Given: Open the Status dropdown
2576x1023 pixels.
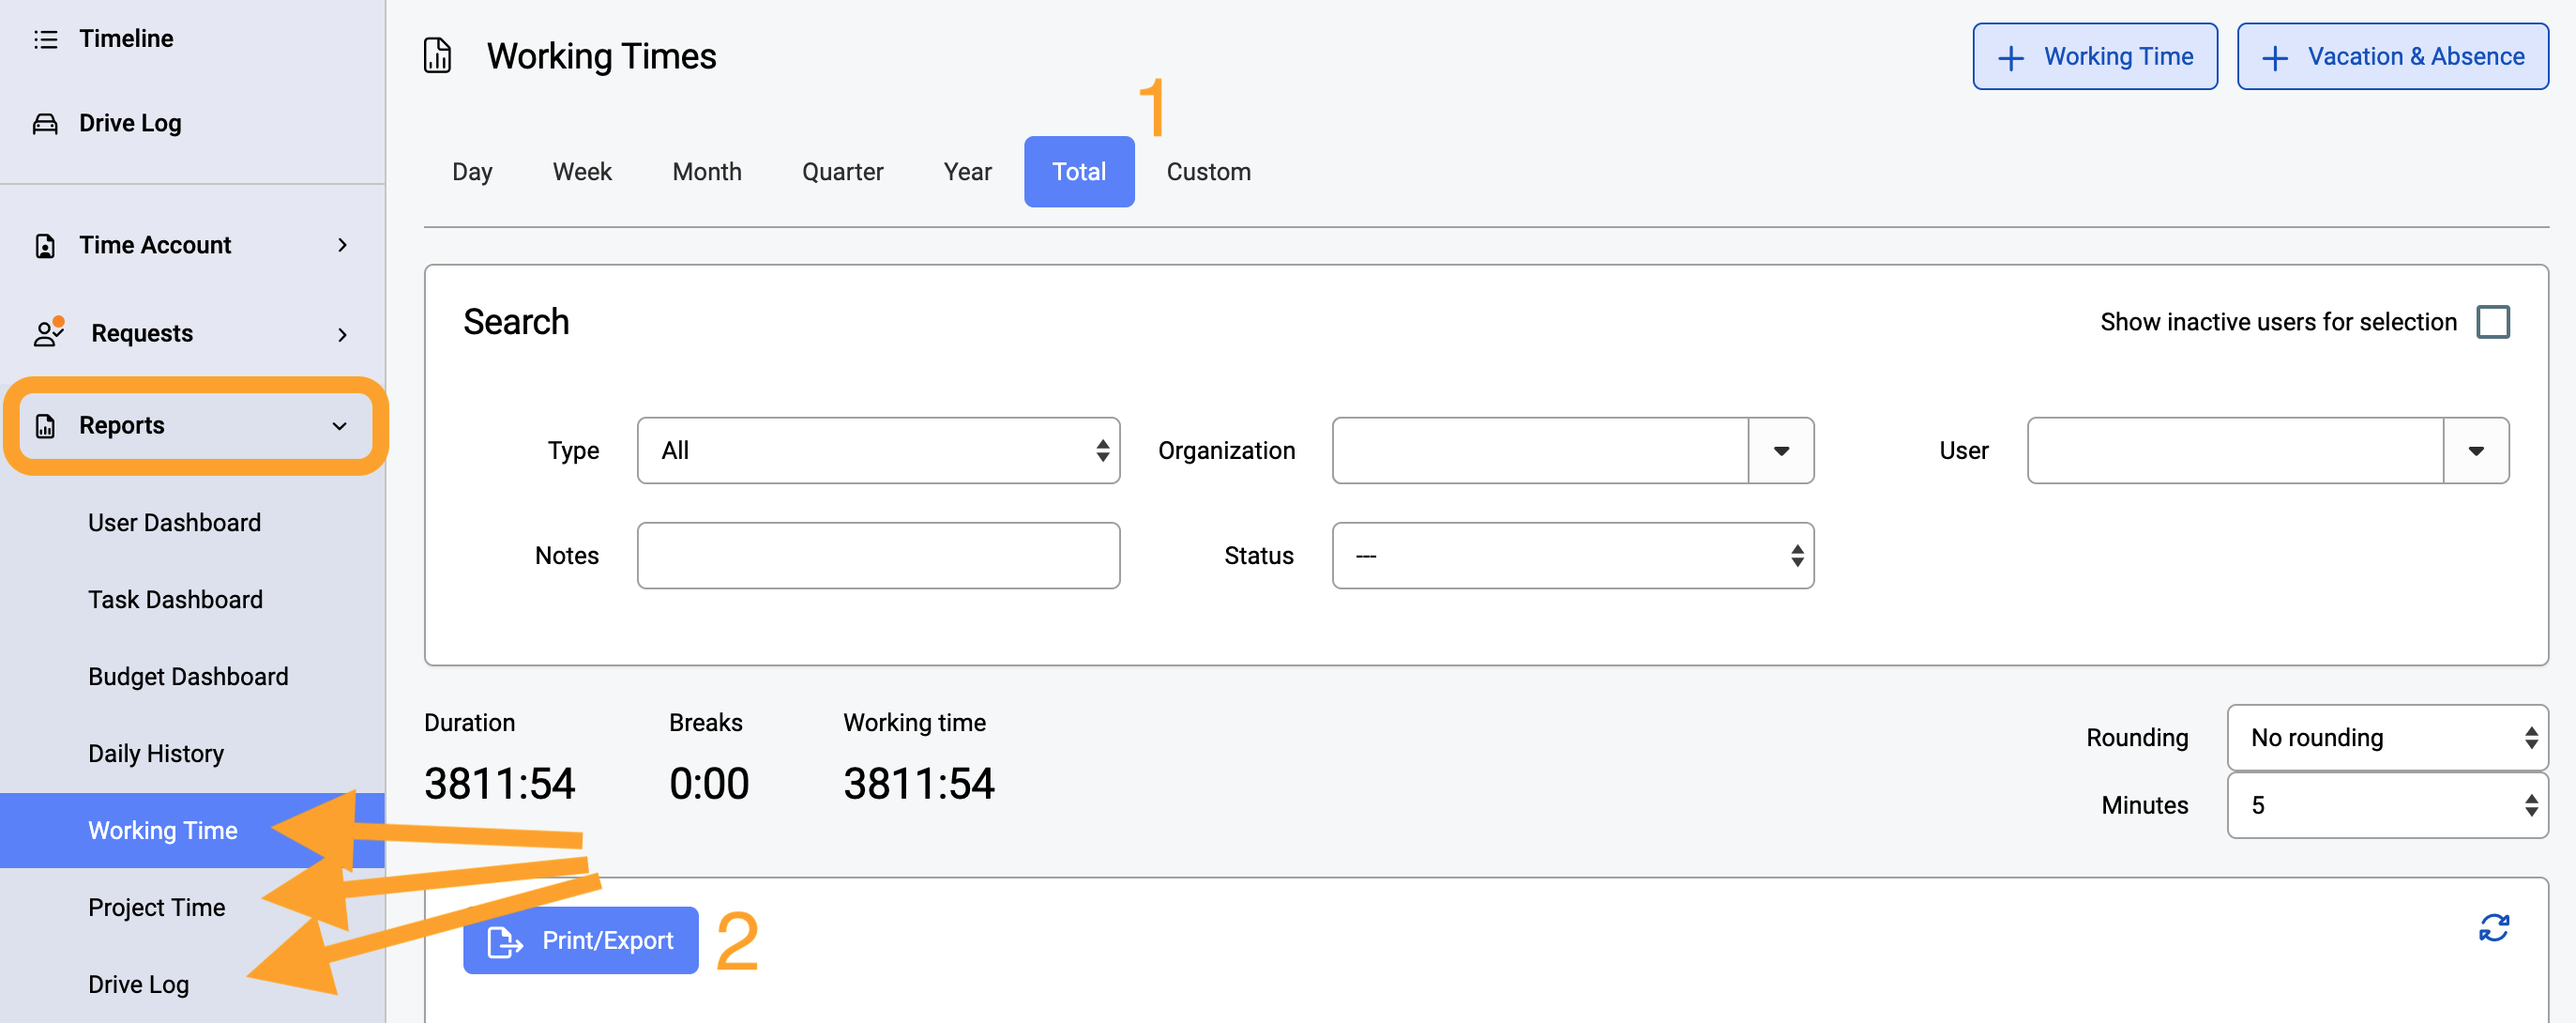Looking at the screenshot, I should (1572, 556).
